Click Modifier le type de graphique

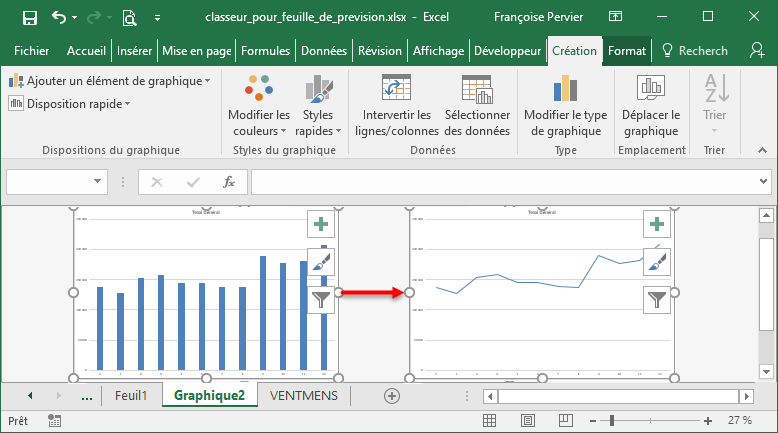pos(565,89)
